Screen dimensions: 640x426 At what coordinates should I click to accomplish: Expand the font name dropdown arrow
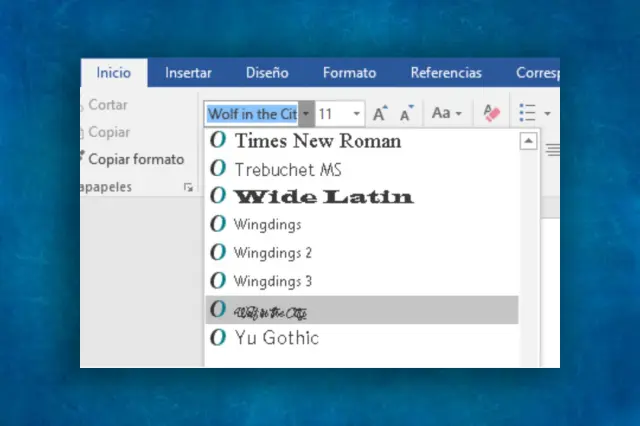[306, 114]
